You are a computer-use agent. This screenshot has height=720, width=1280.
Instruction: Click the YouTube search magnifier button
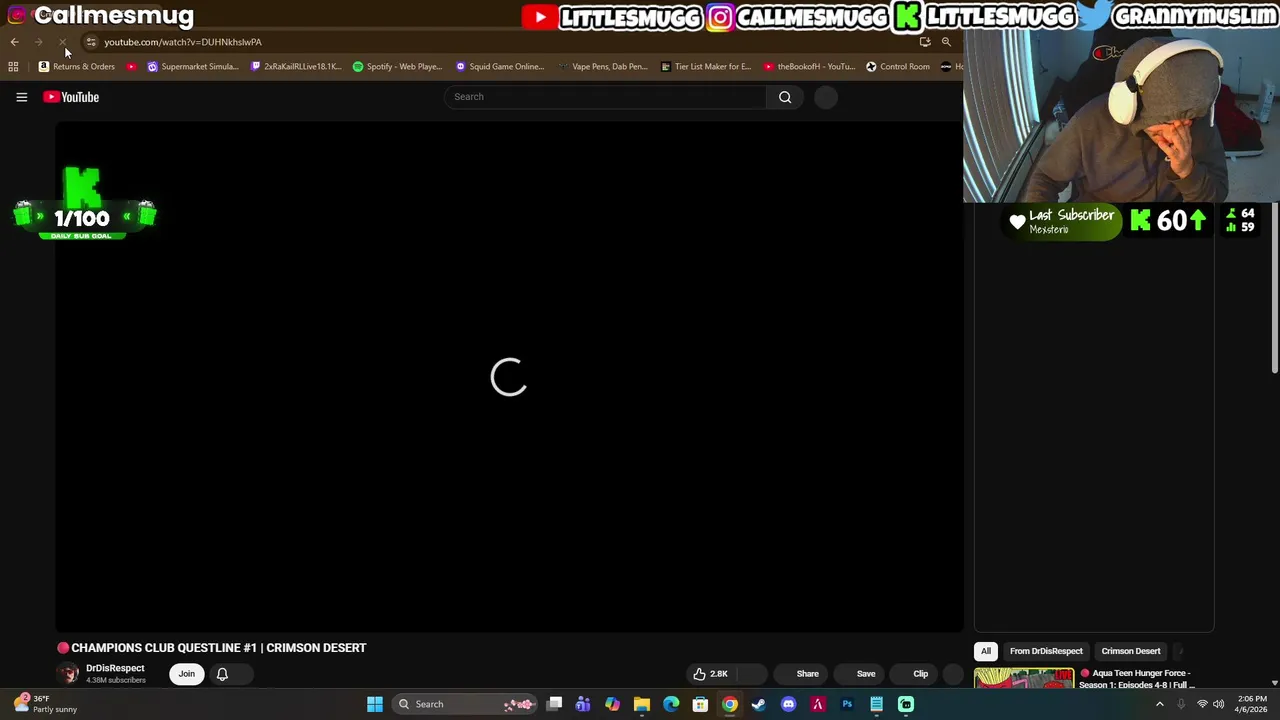(785, 97)
